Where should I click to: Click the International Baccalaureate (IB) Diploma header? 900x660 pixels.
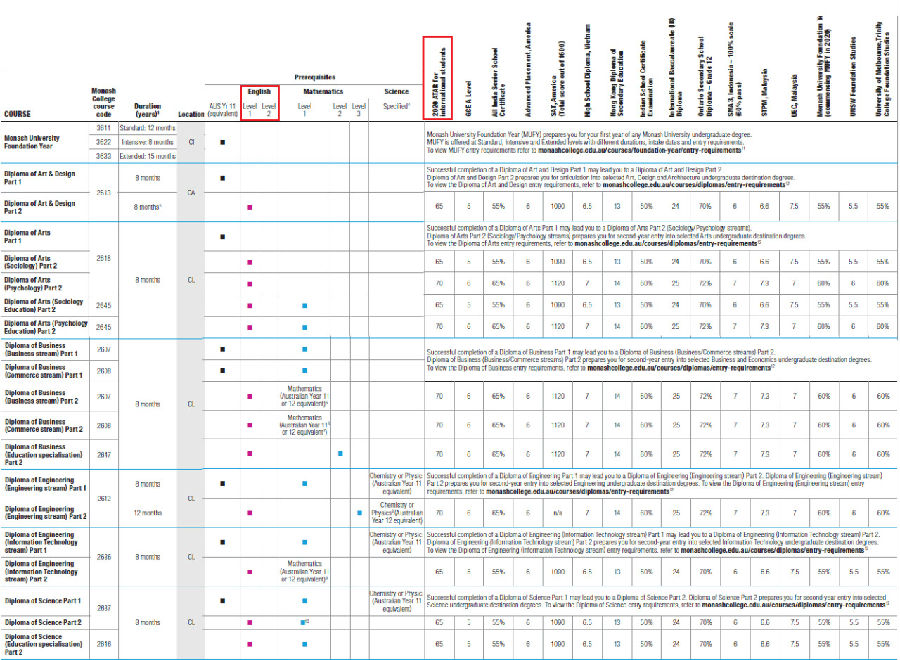click(x=675, y=67)
